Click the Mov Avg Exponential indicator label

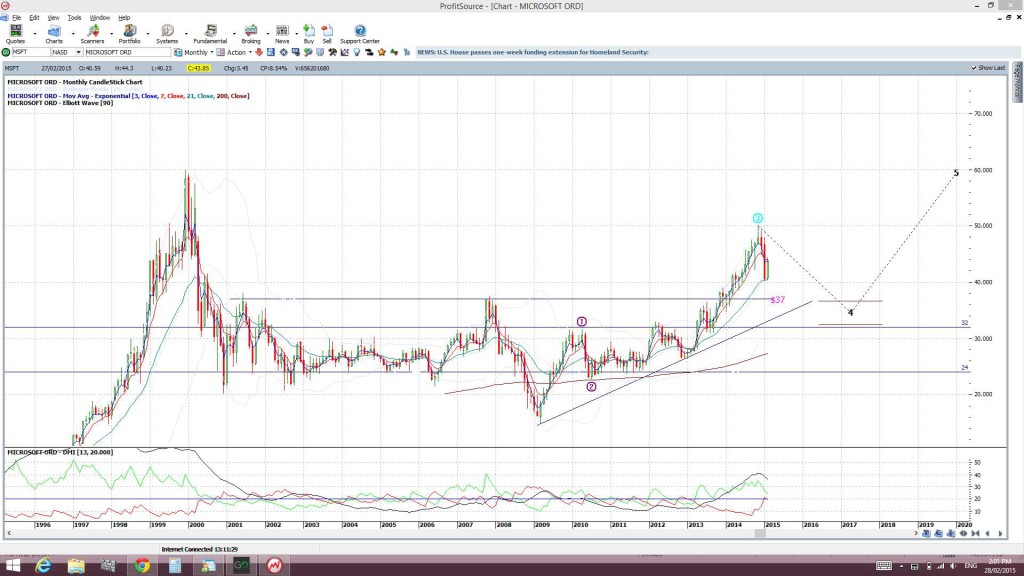click(128, 96)
